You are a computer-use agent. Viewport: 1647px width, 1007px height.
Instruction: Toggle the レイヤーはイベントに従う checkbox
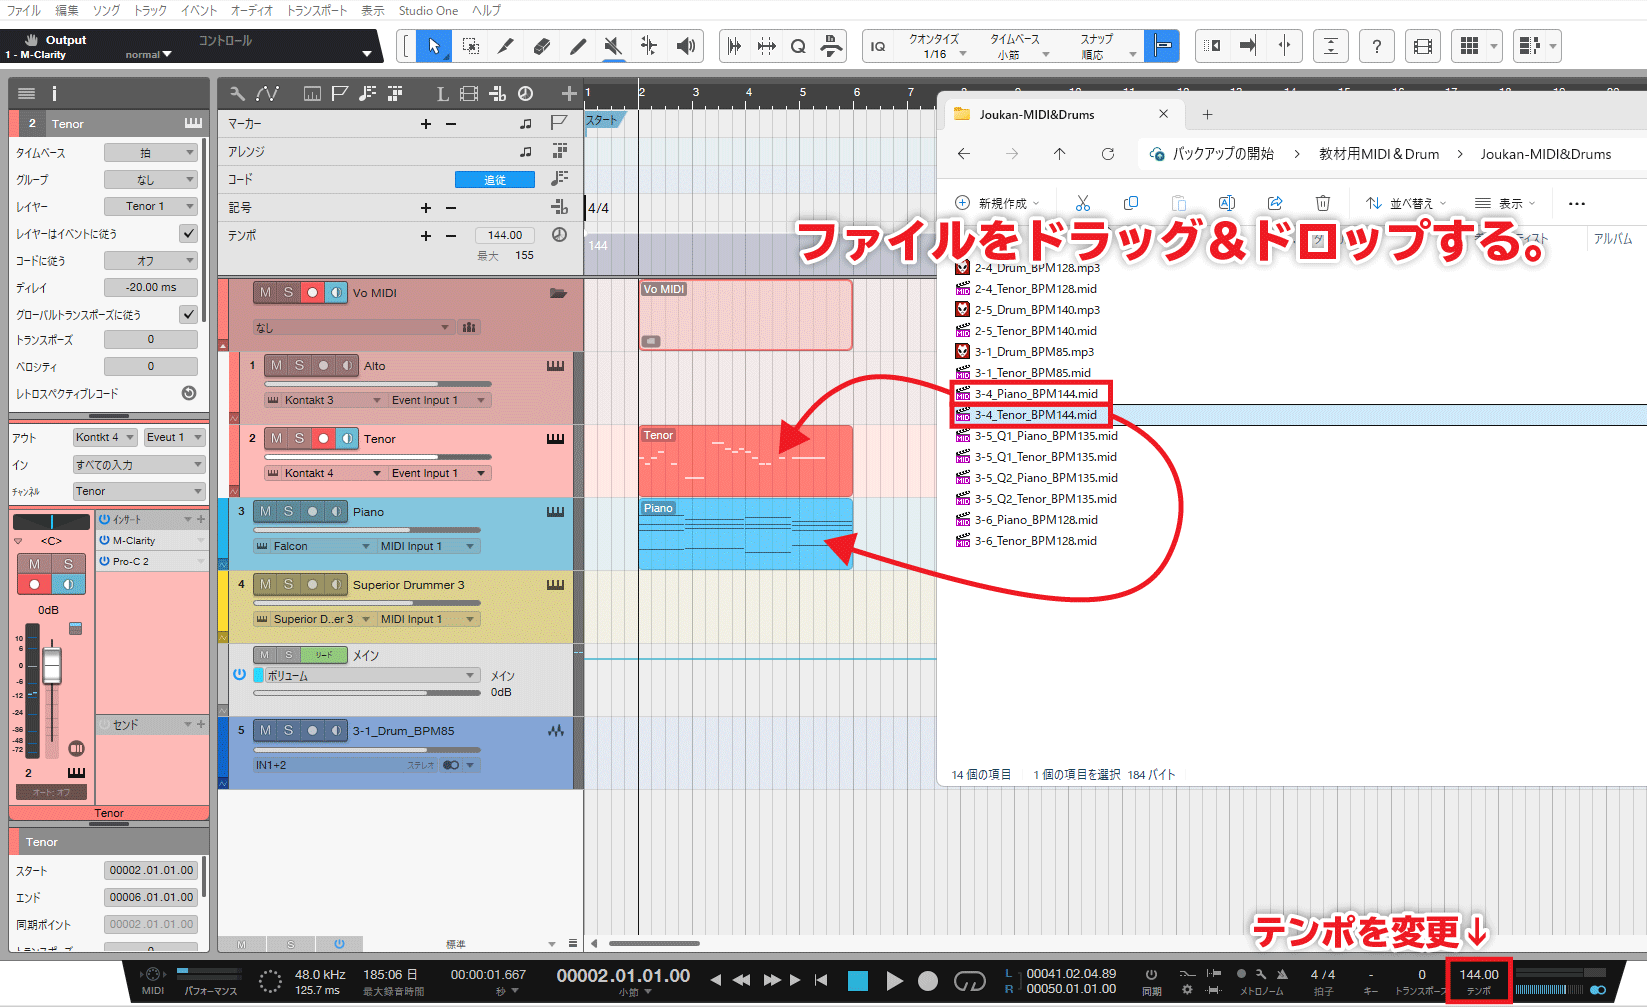(x=188, y=233)
